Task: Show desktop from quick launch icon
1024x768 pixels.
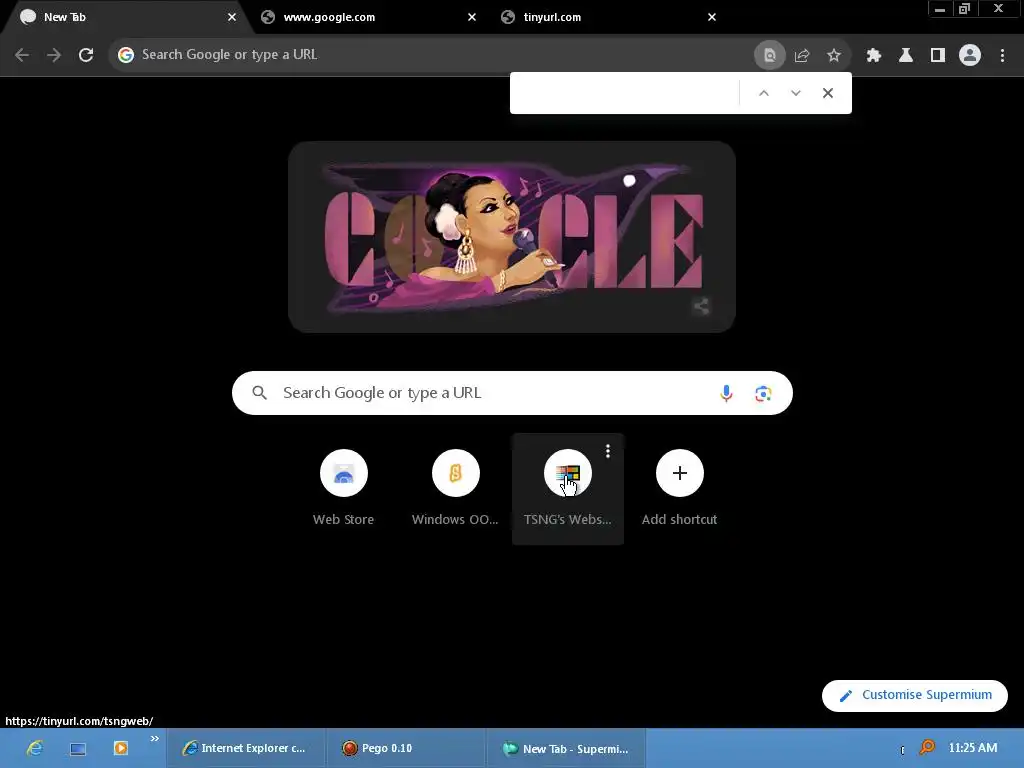Action: [78, 748]
